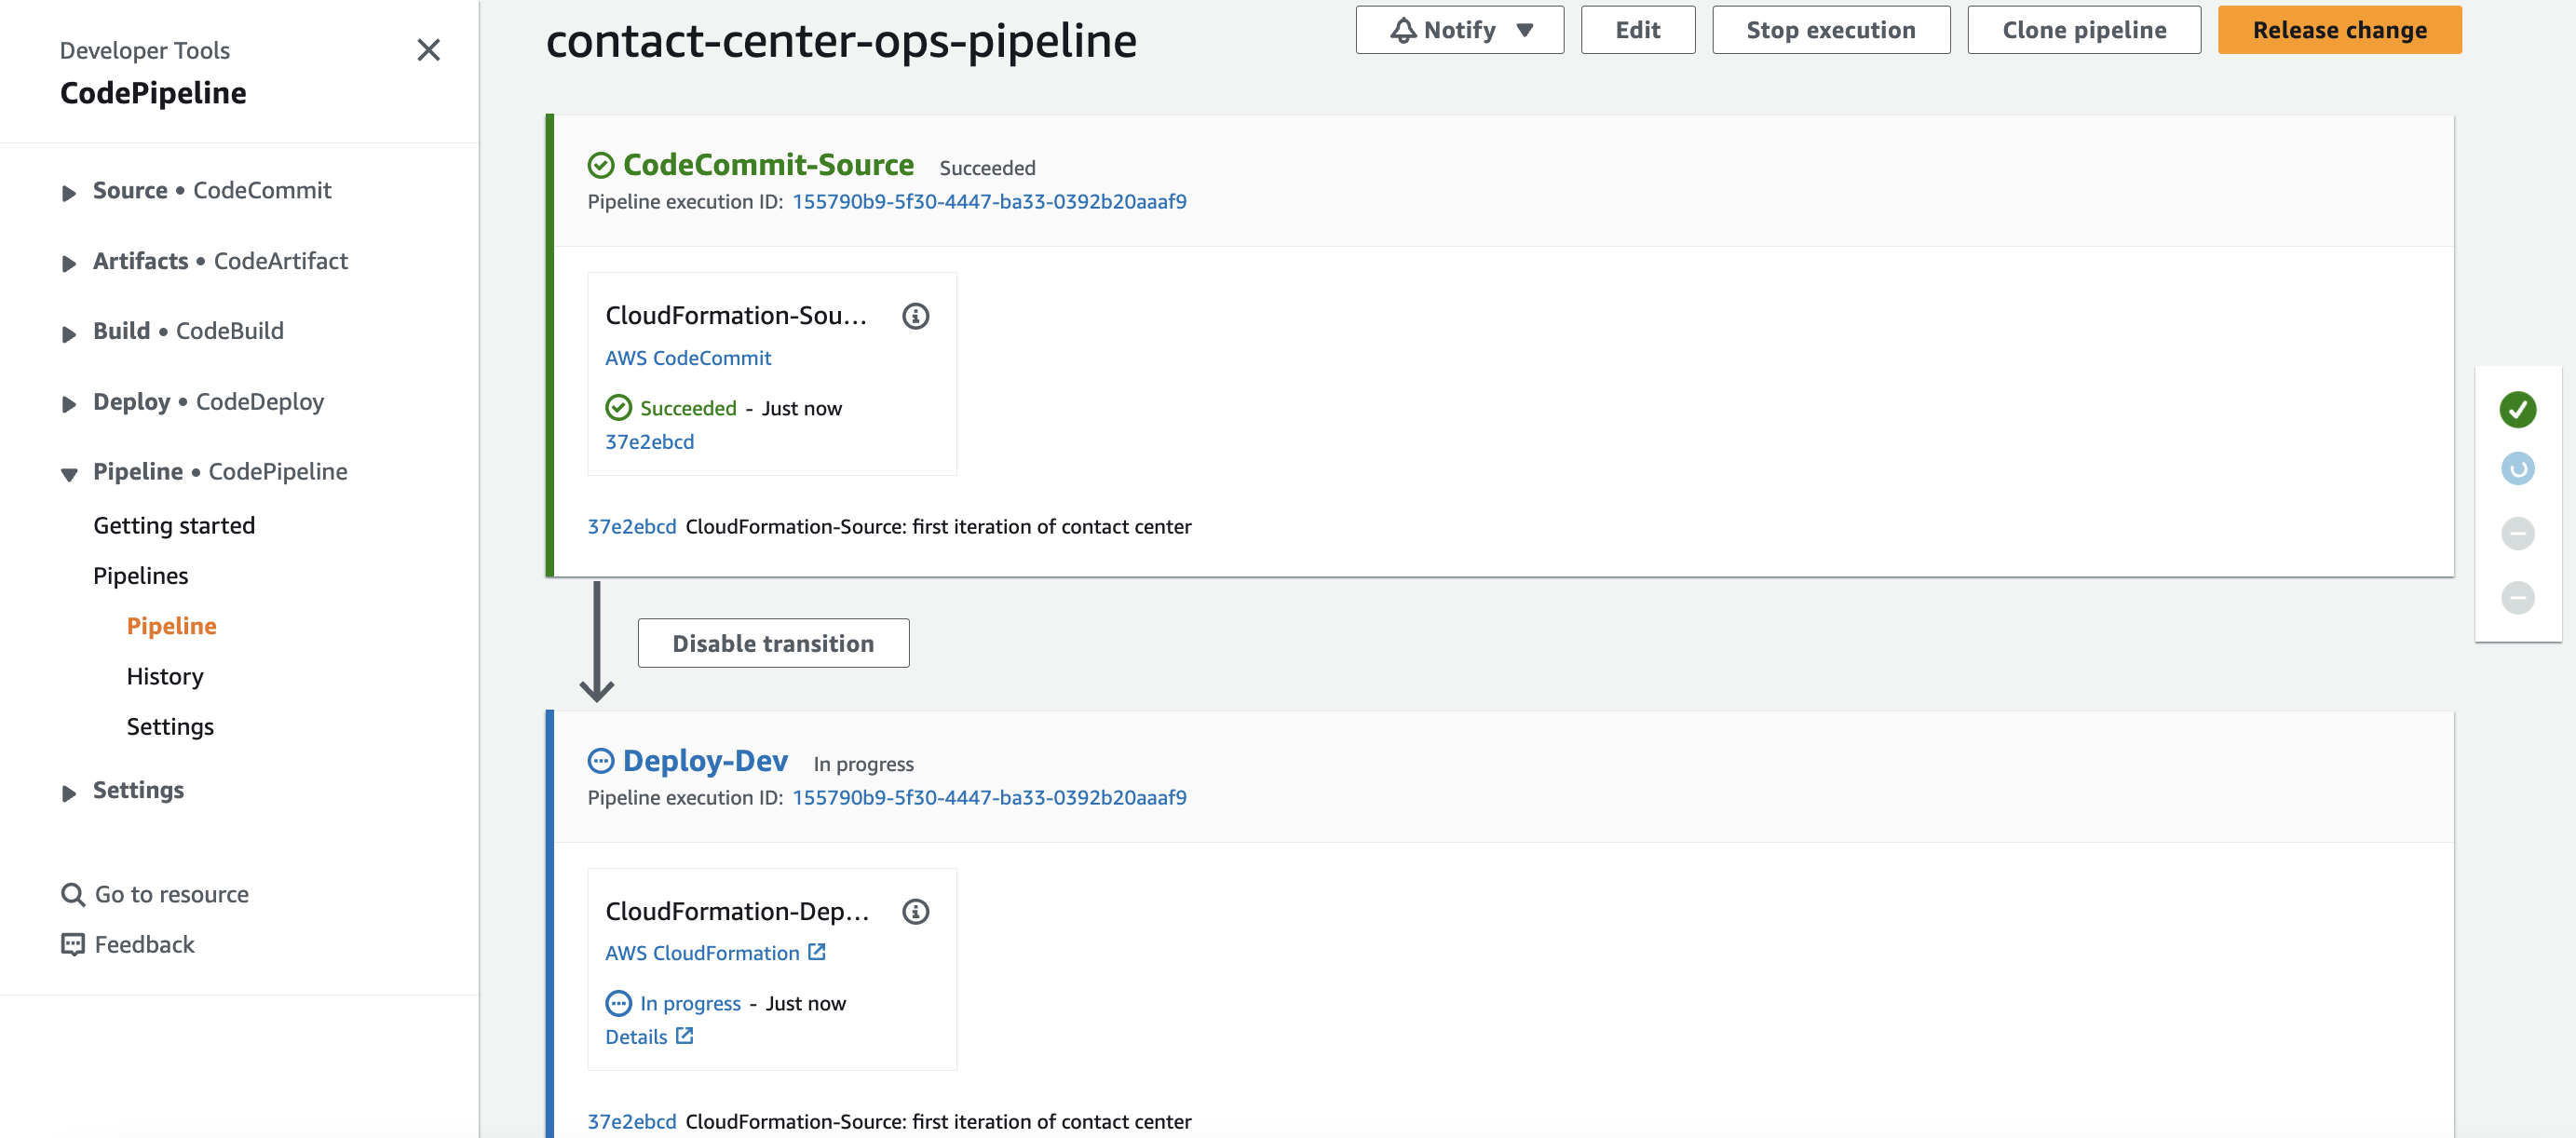Click the green succeeded stage indicator icon
The image size is (2576, 1138).
[x=2517, y=409]
